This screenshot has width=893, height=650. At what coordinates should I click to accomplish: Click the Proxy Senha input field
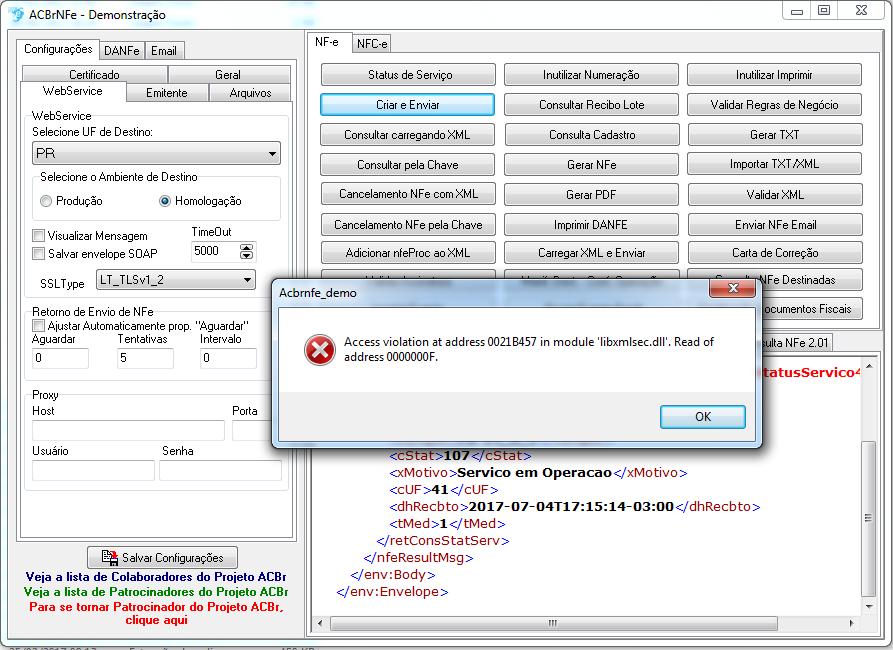[220, 471]
